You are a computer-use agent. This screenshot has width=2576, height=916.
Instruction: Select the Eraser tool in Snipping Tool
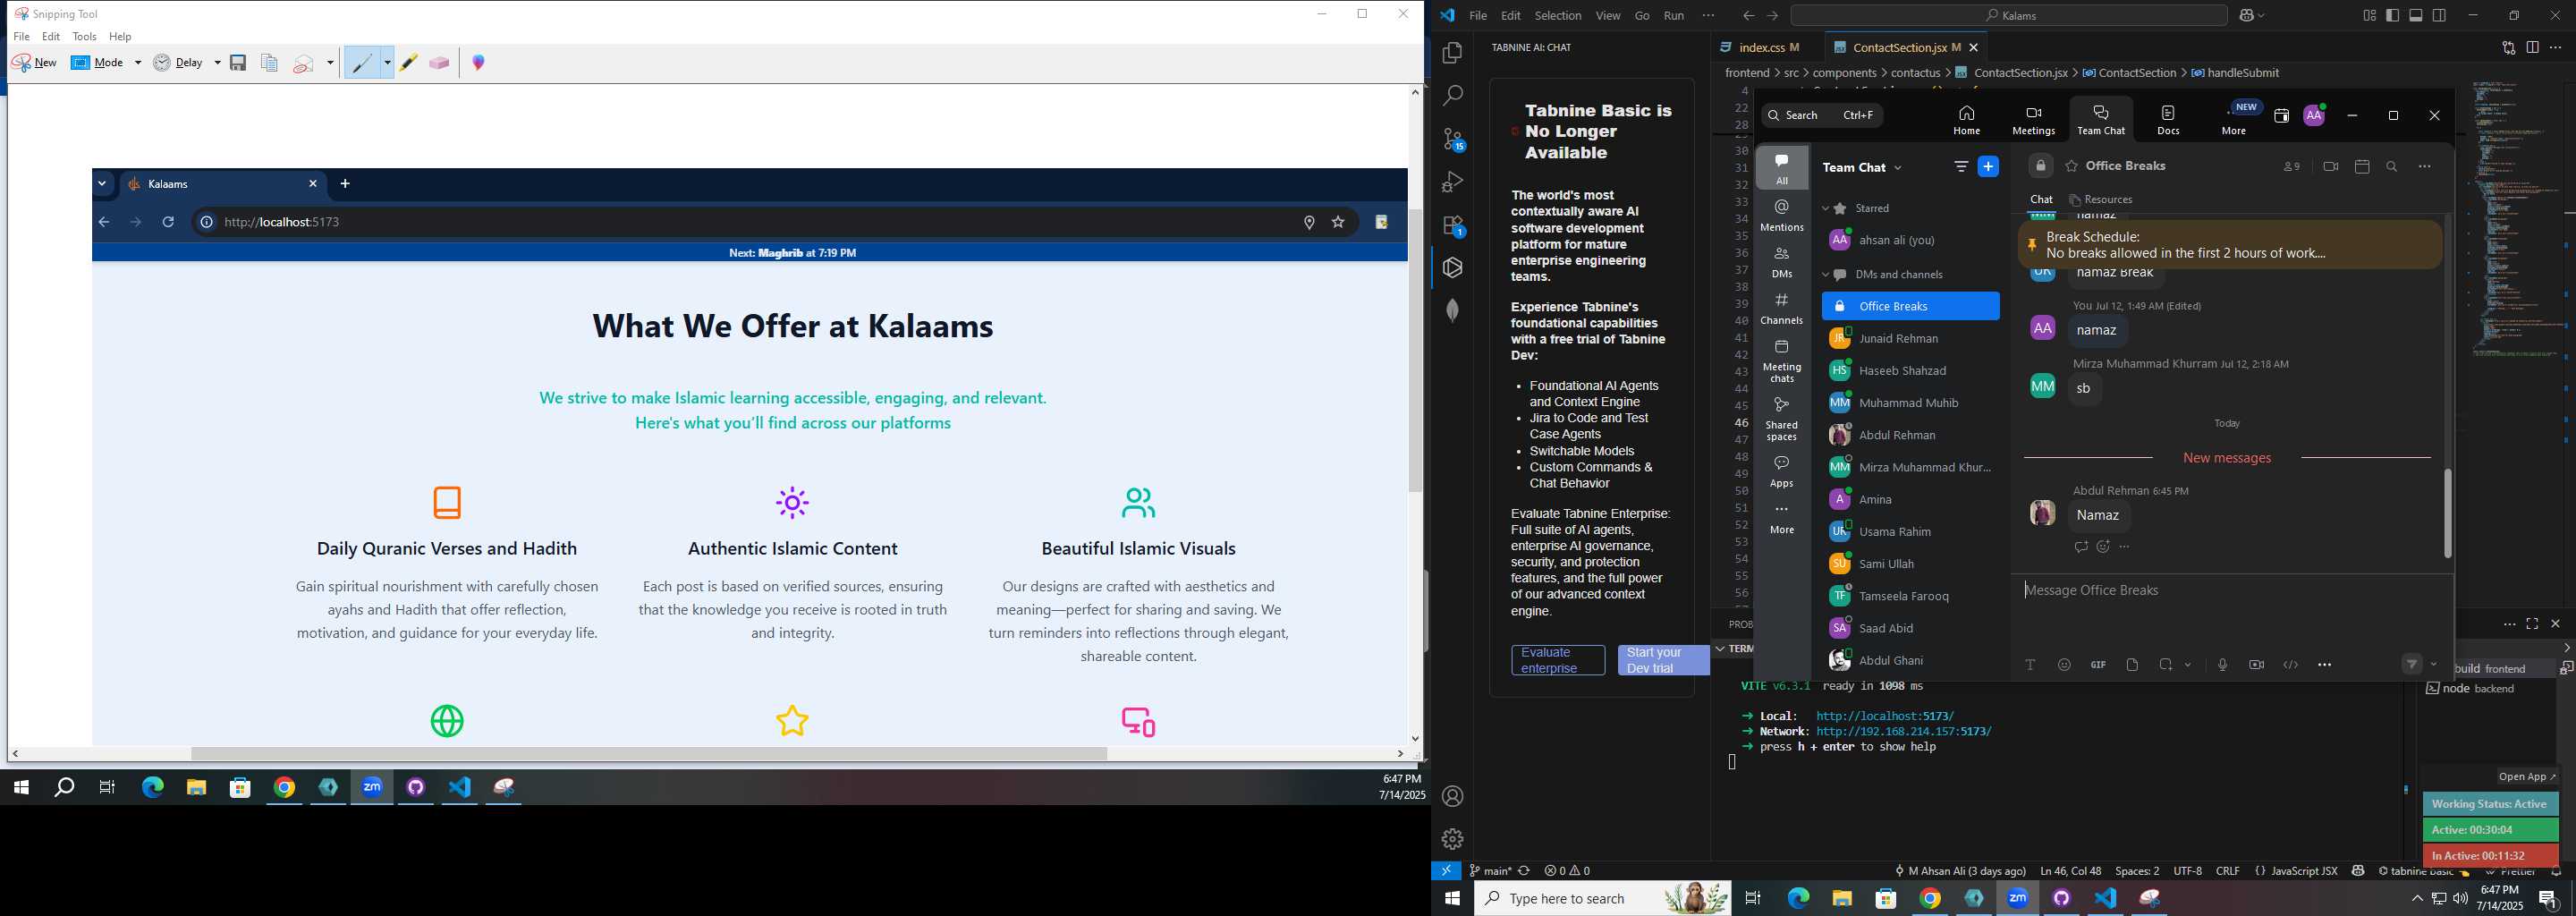pos(439,63)
